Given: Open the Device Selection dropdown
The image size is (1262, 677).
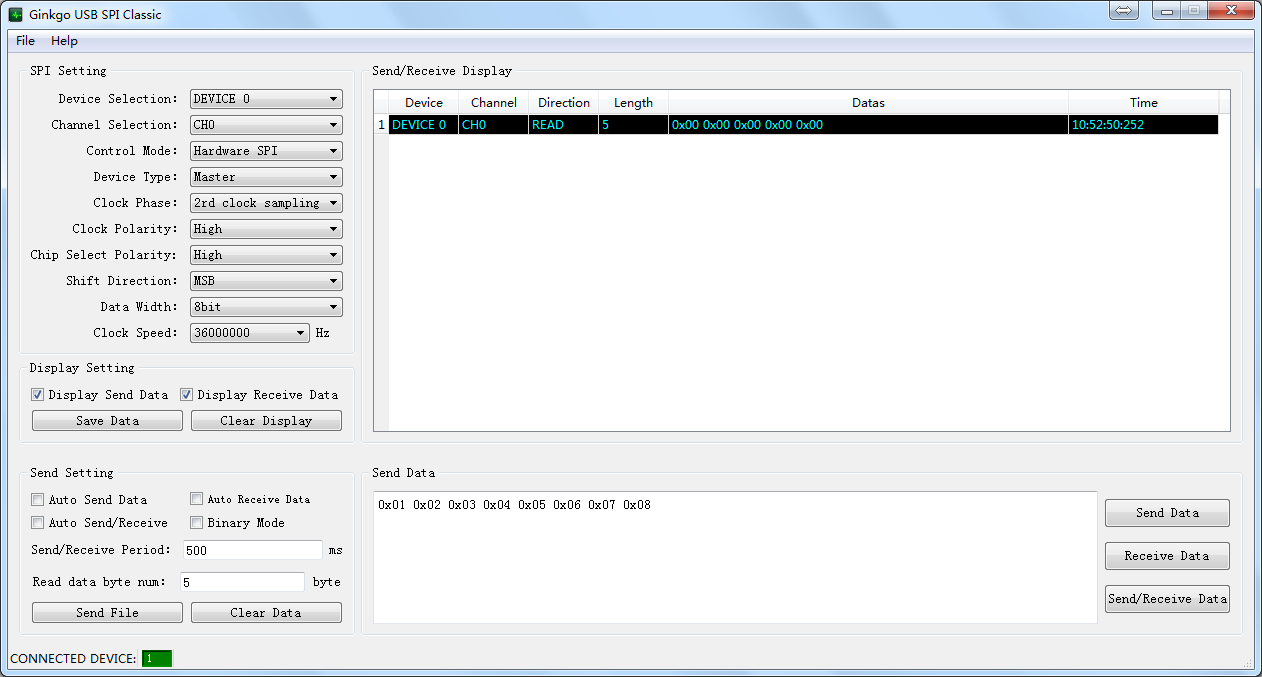Looking at the screenshot, I should [x=266, y=99].
